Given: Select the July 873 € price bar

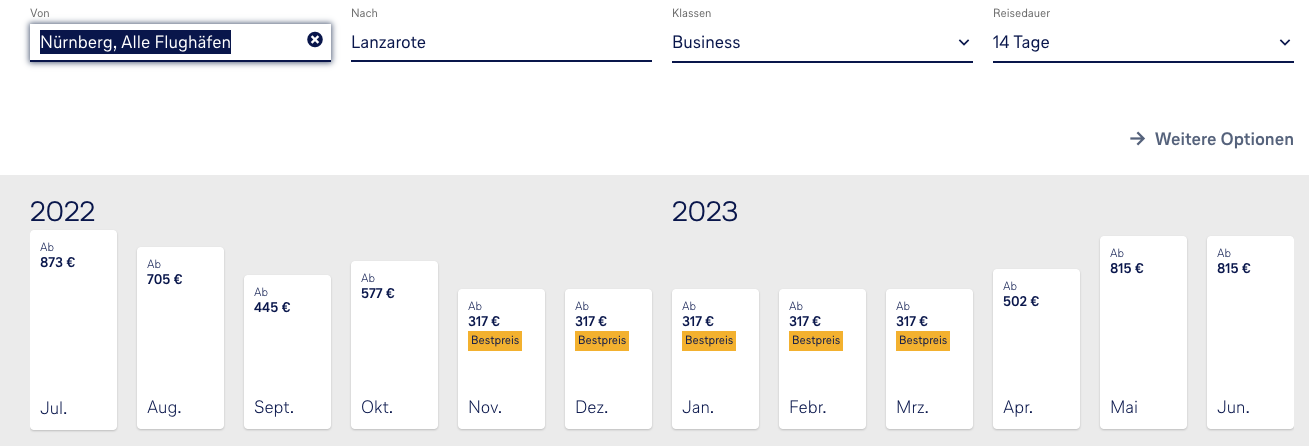Looking at the screenshot, I should [73, 330].
